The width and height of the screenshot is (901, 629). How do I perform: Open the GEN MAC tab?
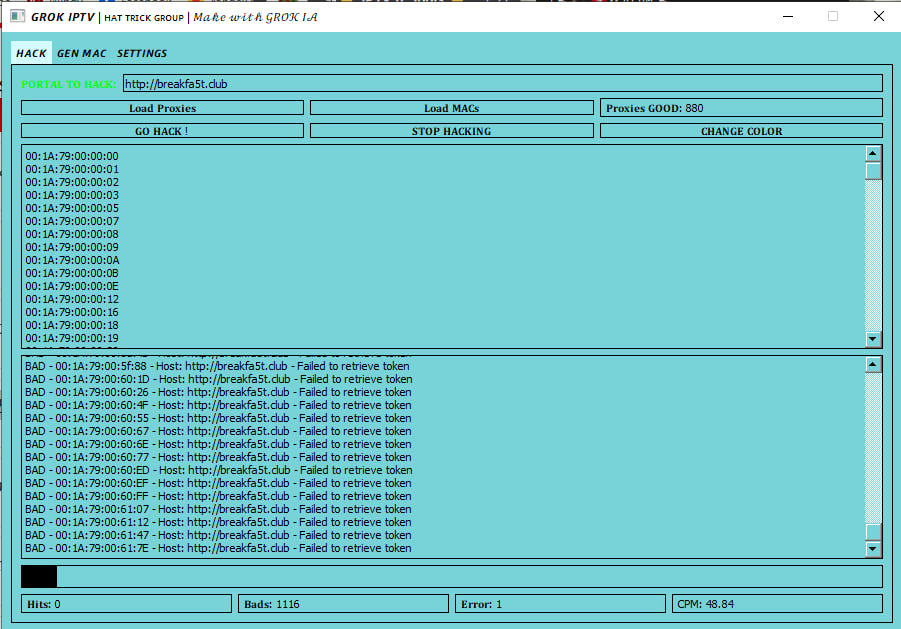[81, 53]
